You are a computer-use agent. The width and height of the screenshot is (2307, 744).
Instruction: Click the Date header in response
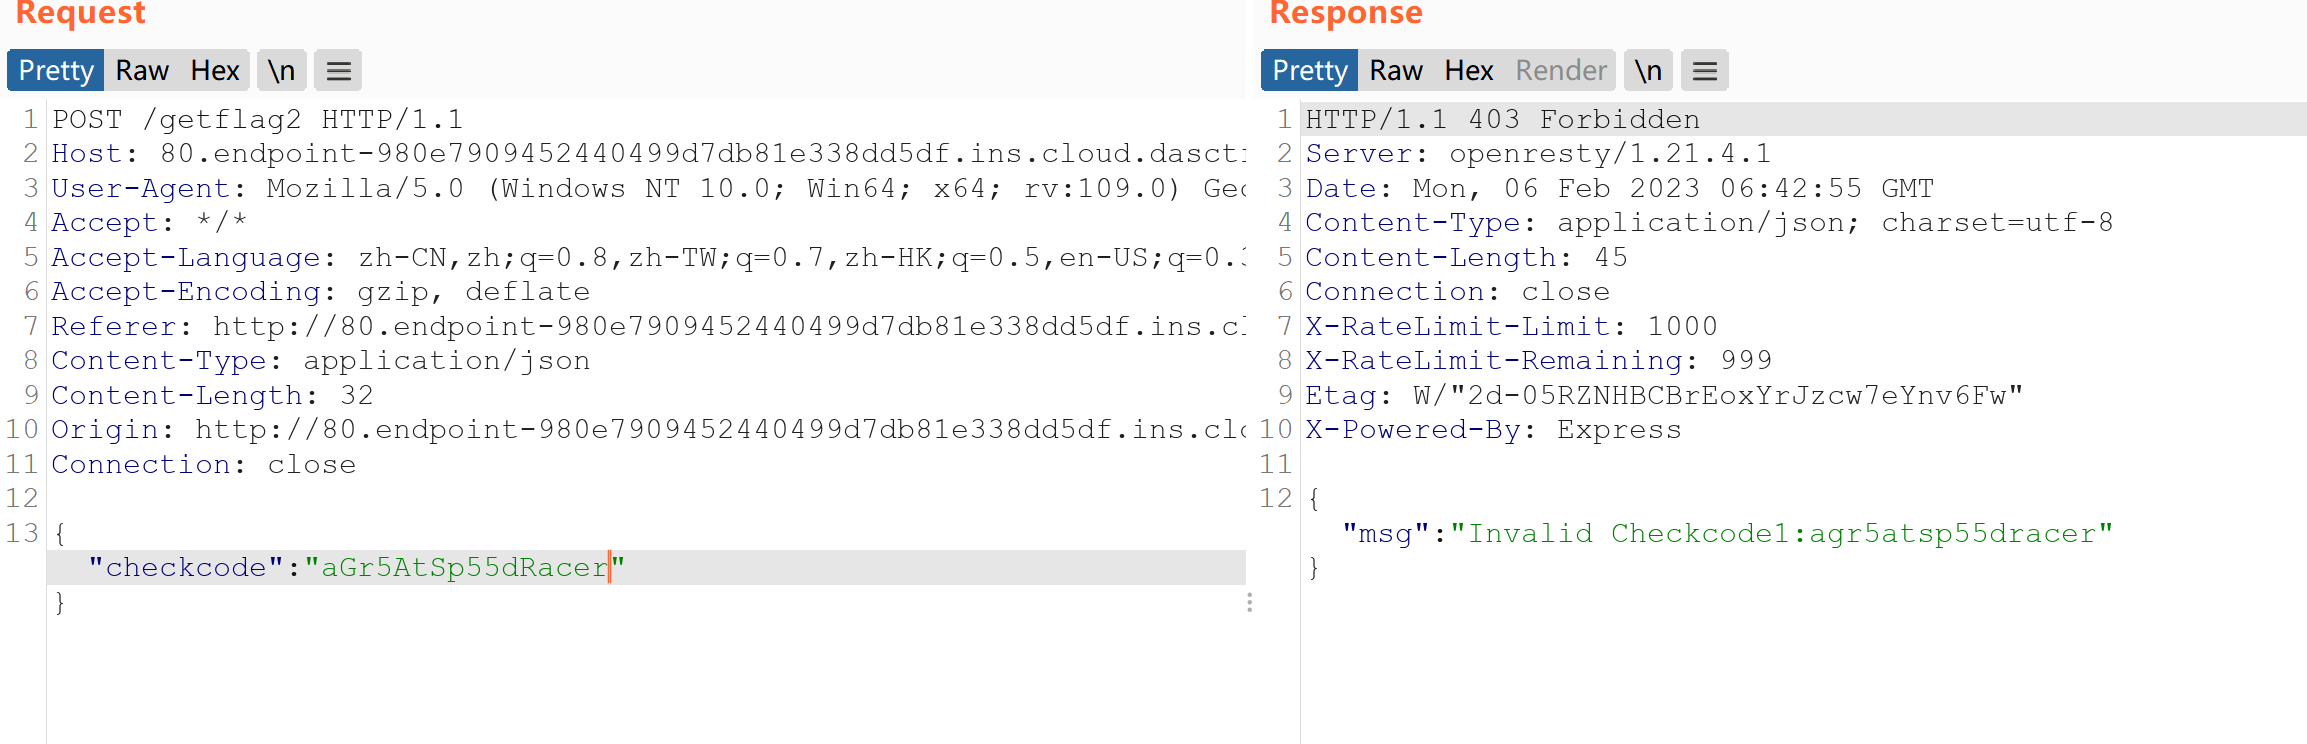pyautogui.click(x=1620, y=189)
